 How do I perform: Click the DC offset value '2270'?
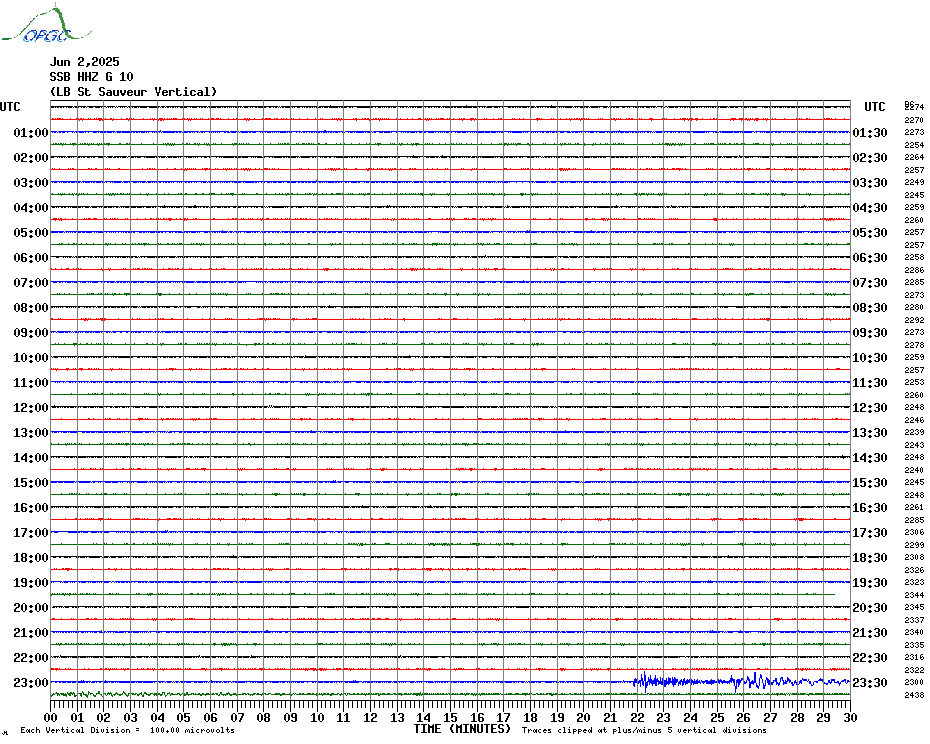point(914,120)
